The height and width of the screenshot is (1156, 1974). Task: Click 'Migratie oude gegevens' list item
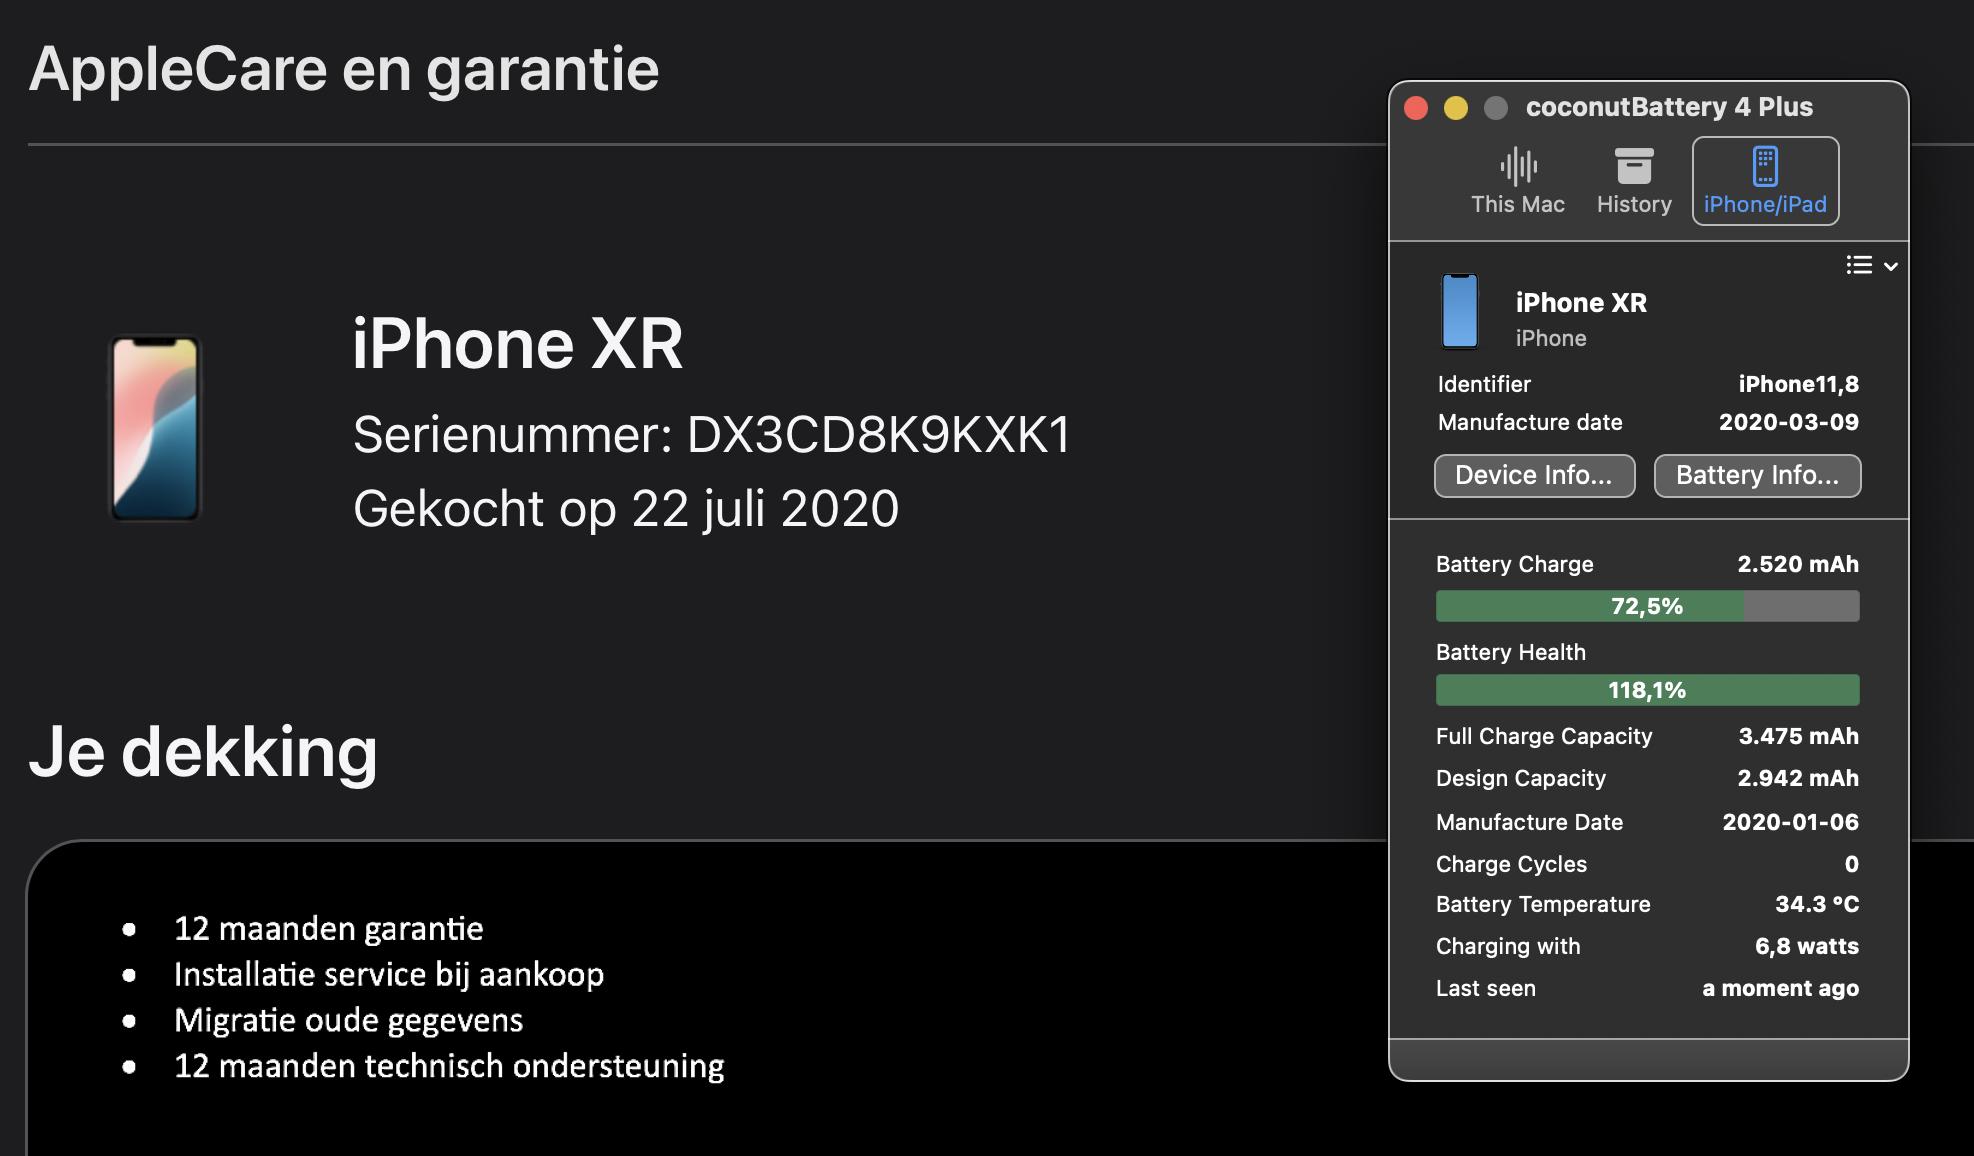(348, 1021)
